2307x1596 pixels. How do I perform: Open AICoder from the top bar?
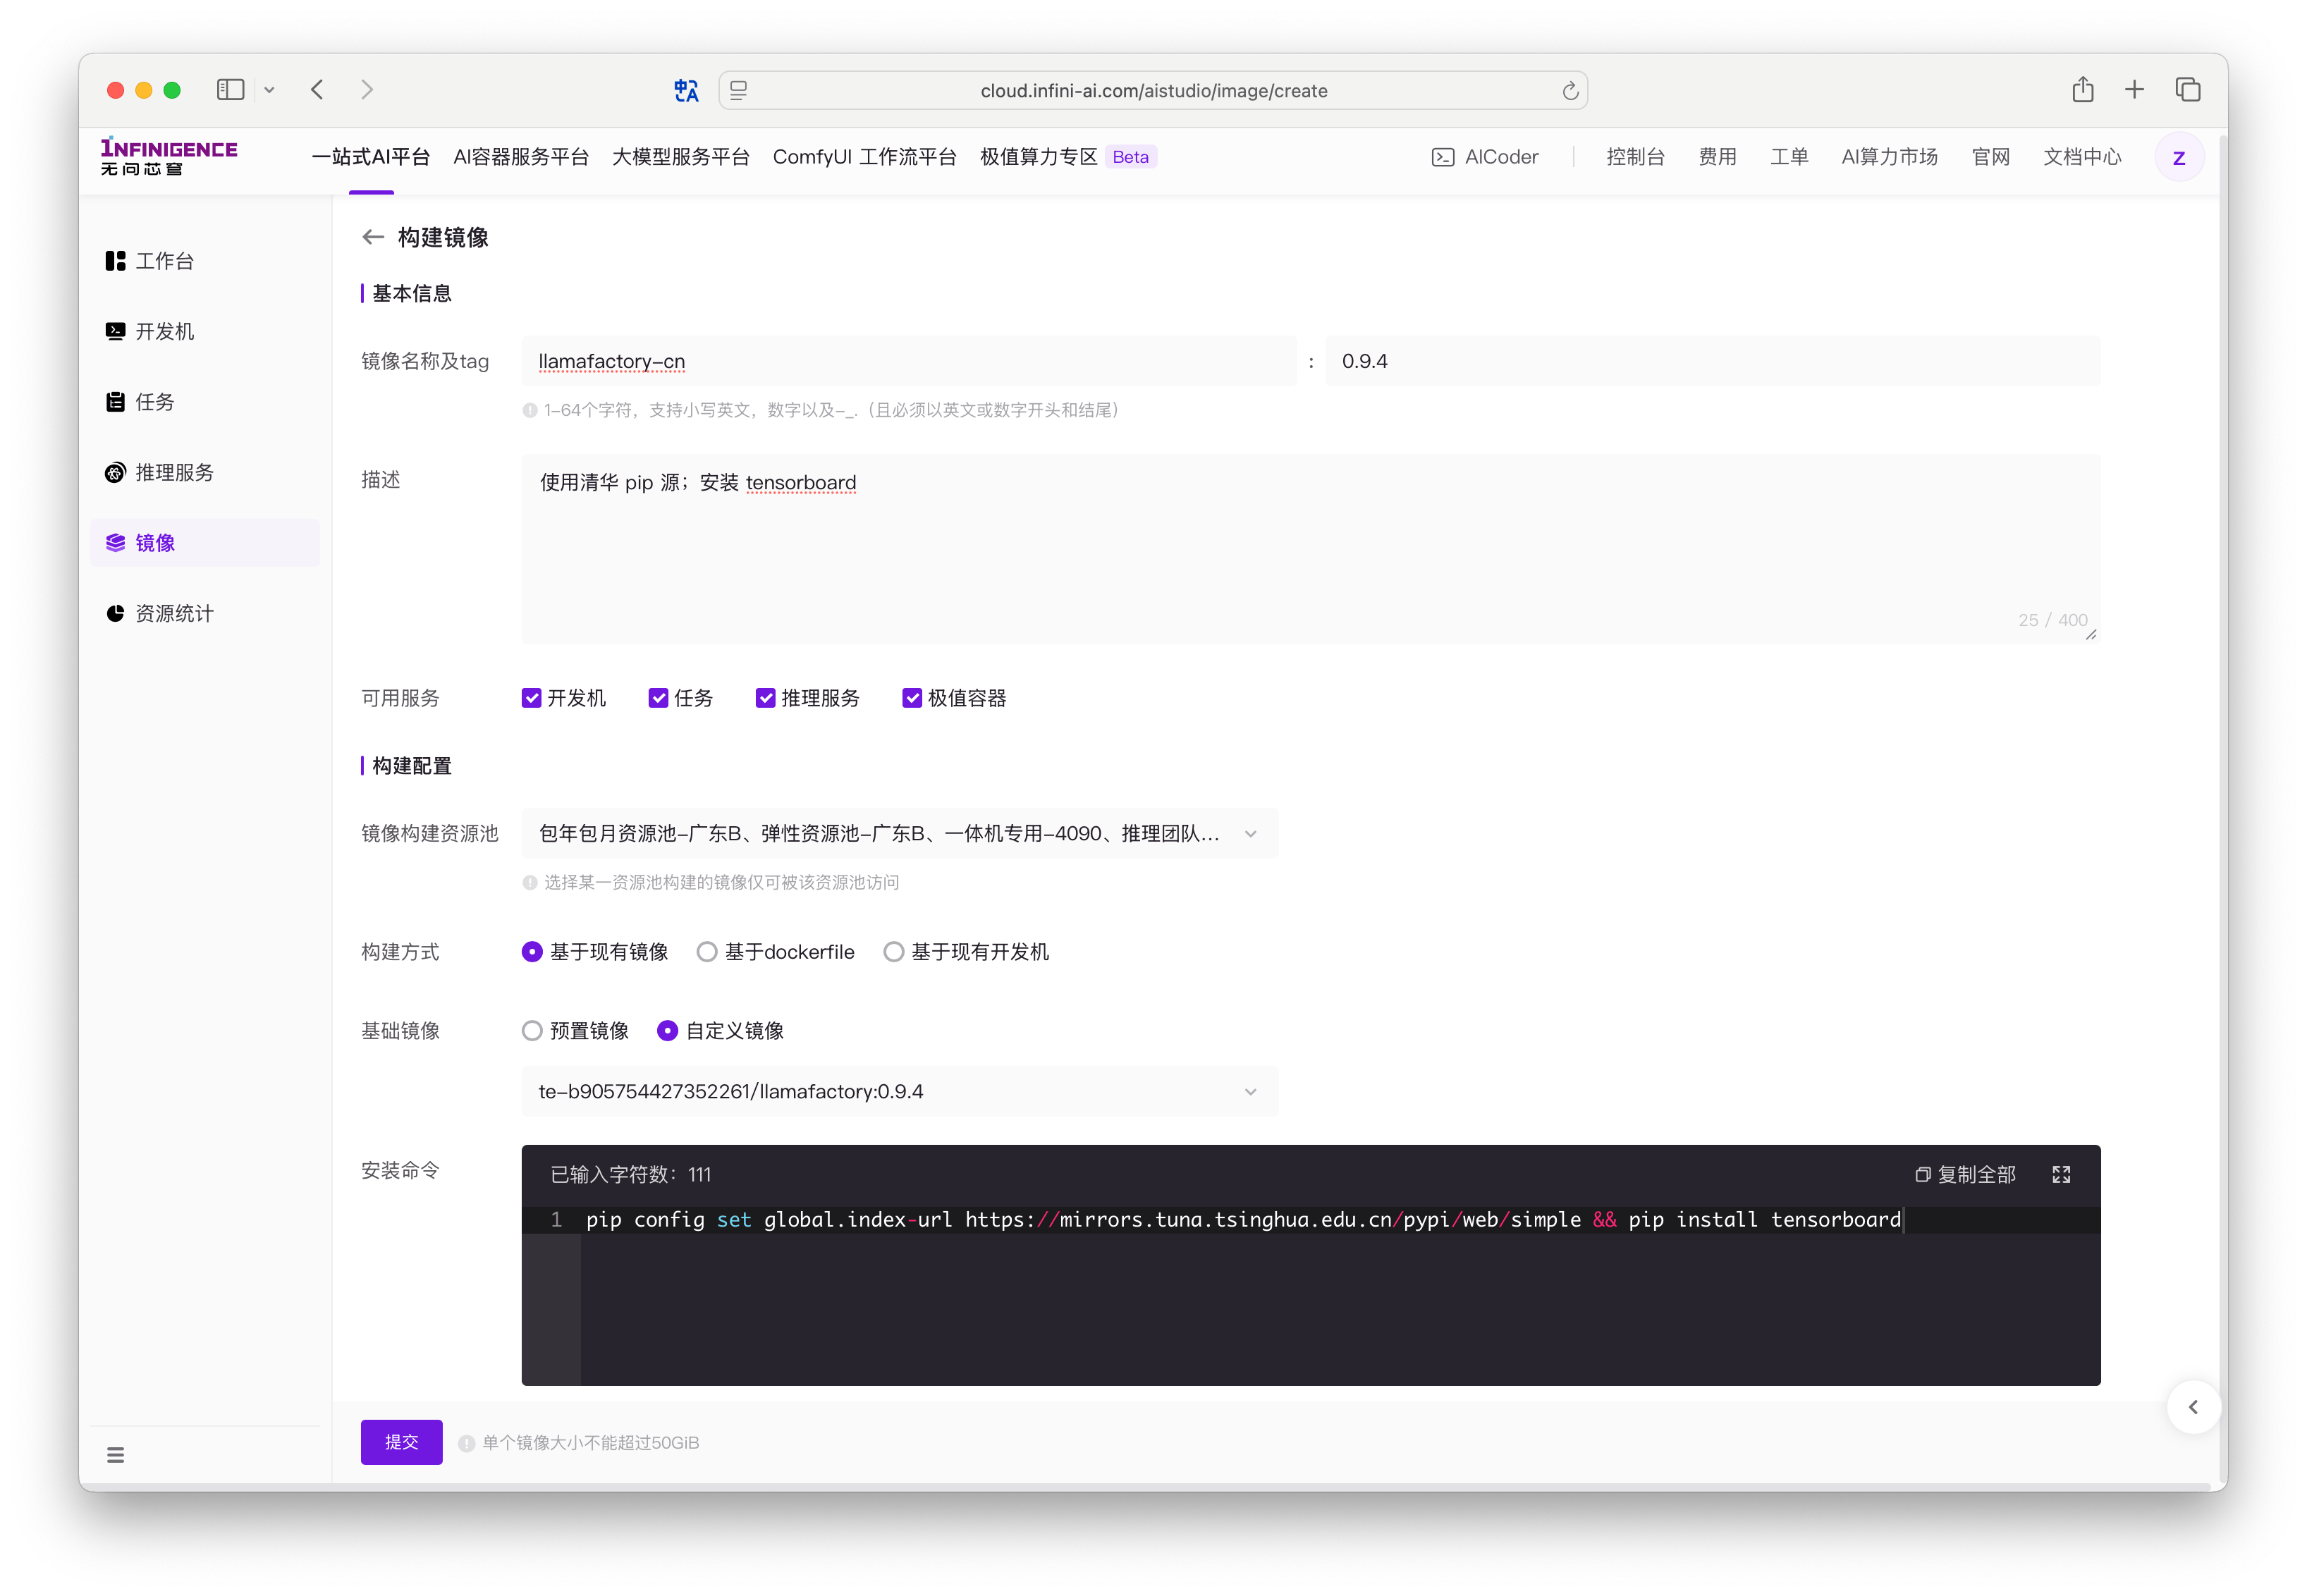[1485, 157]
